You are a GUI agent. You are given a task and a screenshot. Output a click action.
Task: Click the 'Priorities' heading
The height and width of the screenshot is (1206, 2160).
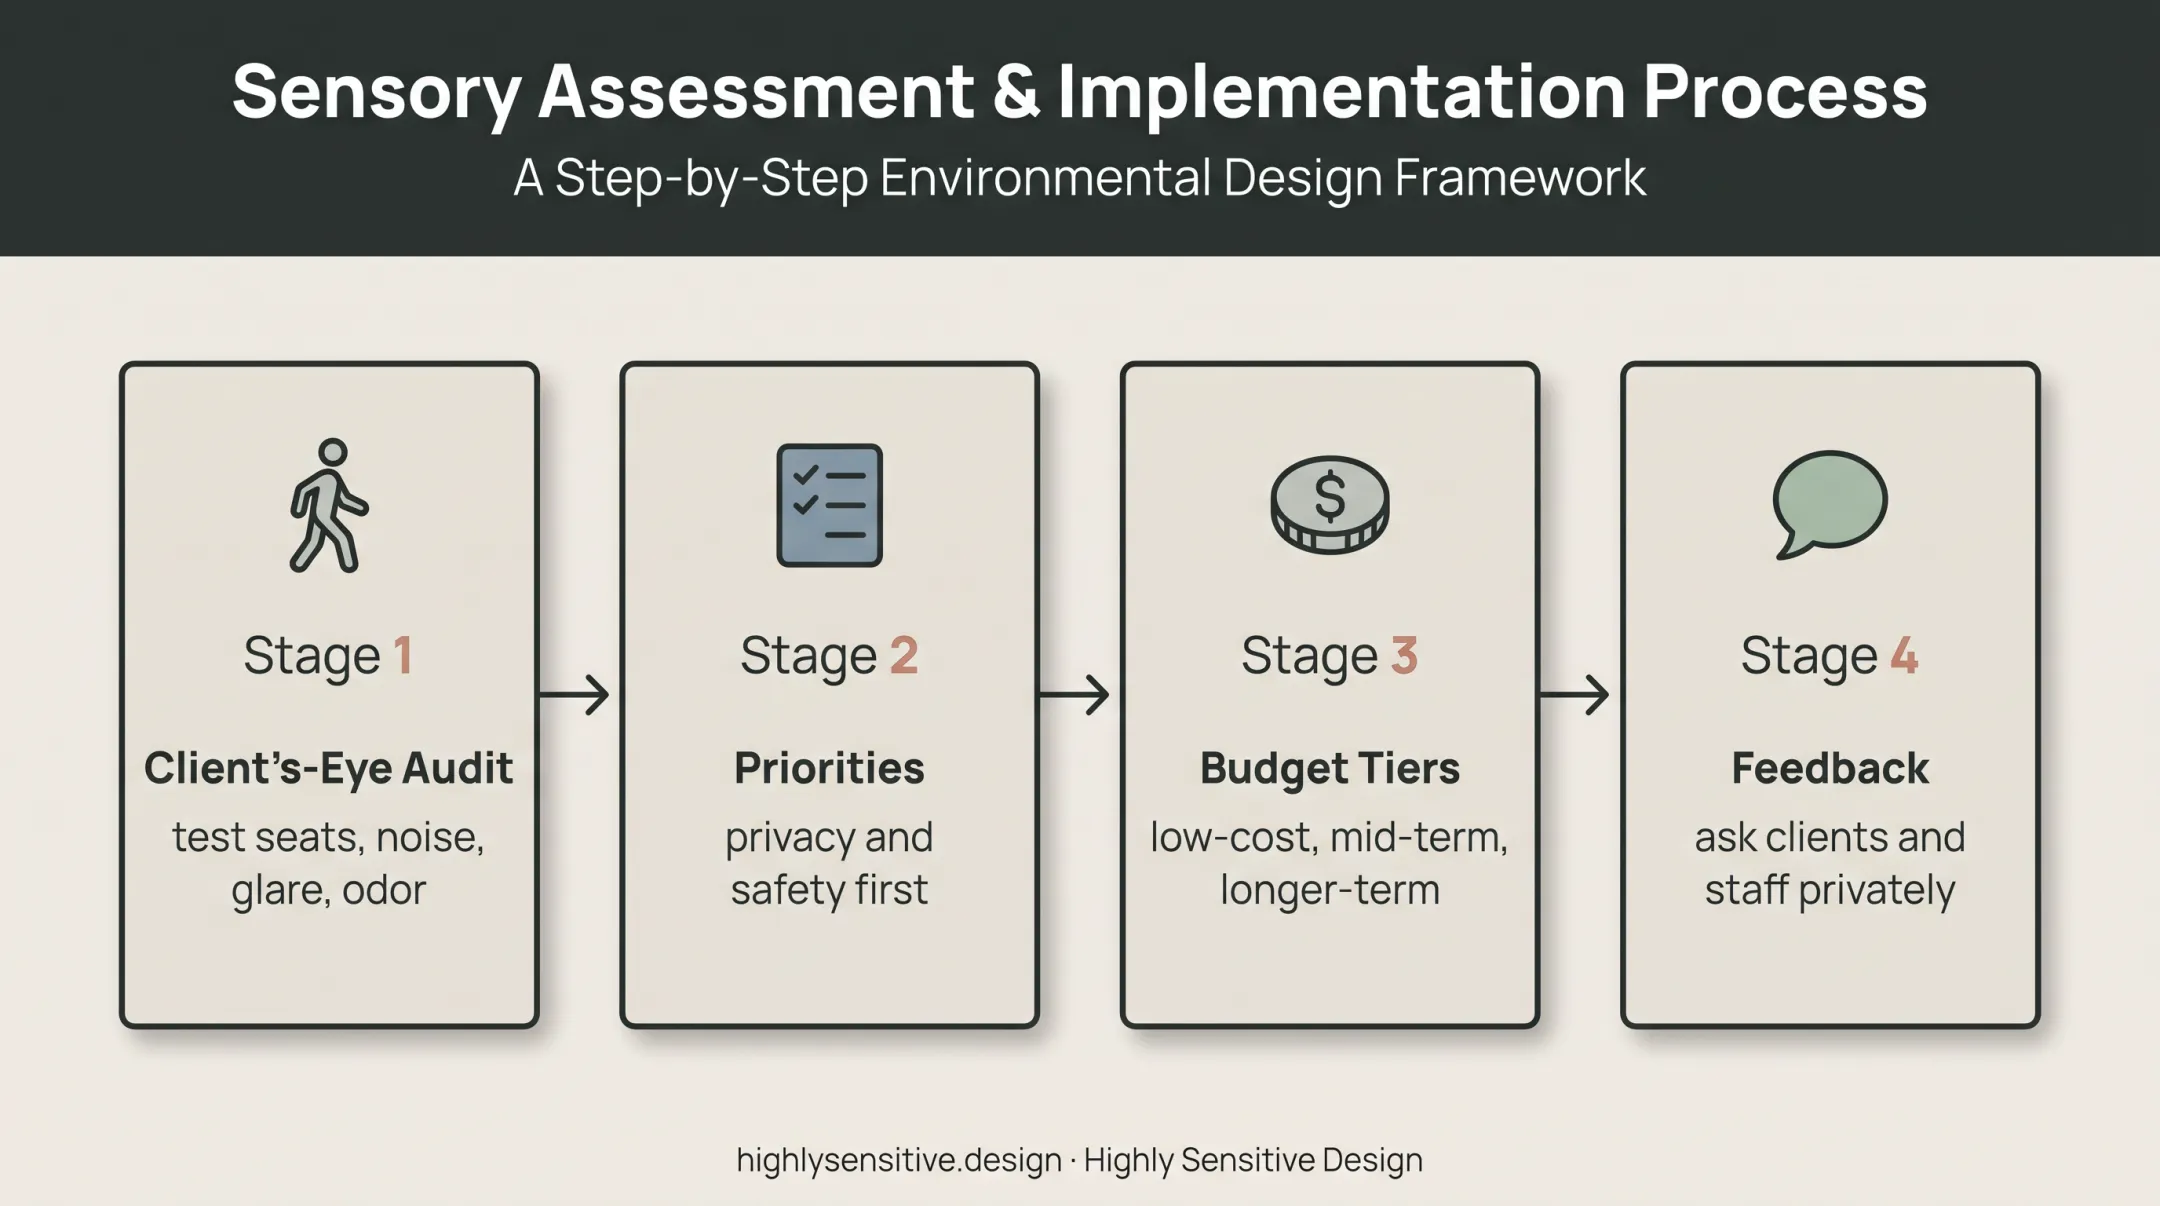829,768
